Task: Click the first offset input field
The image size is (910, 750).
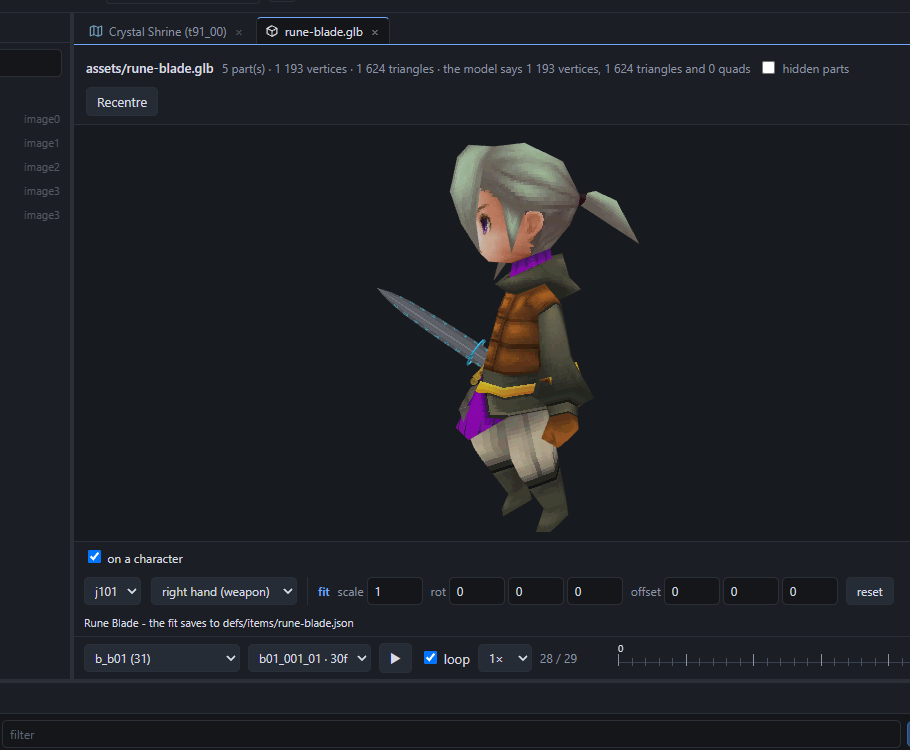Action: [x=692, y=592]
